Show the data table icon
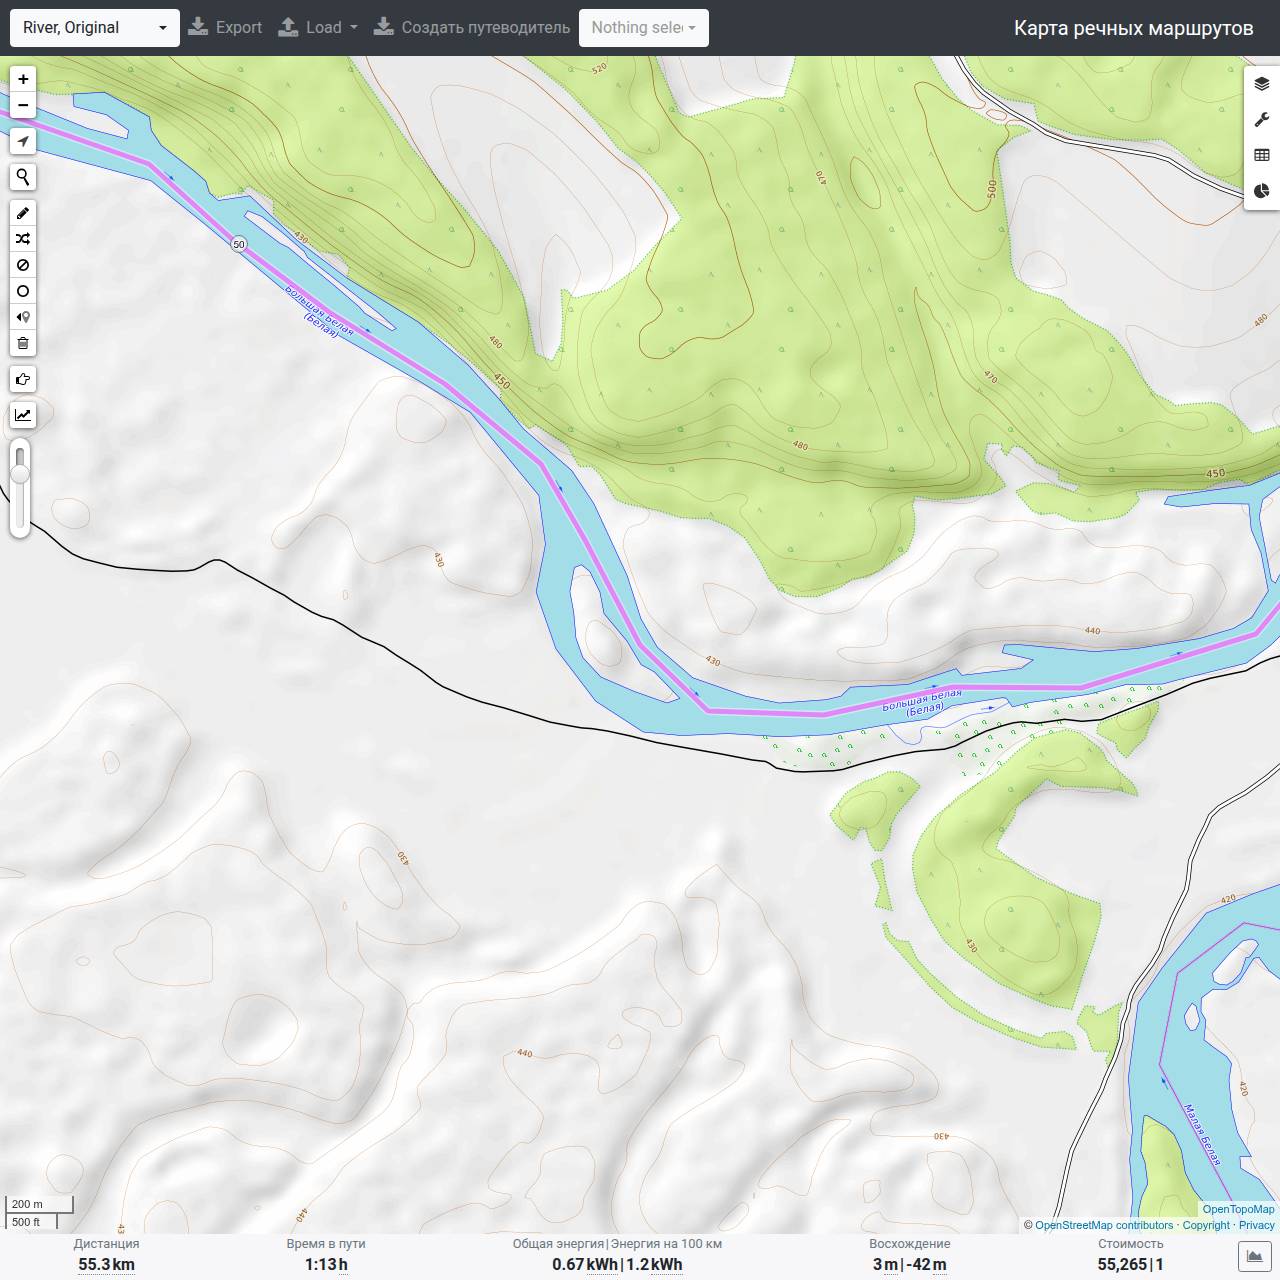Viewport: 1280px width, 1280px height. 1261,155
